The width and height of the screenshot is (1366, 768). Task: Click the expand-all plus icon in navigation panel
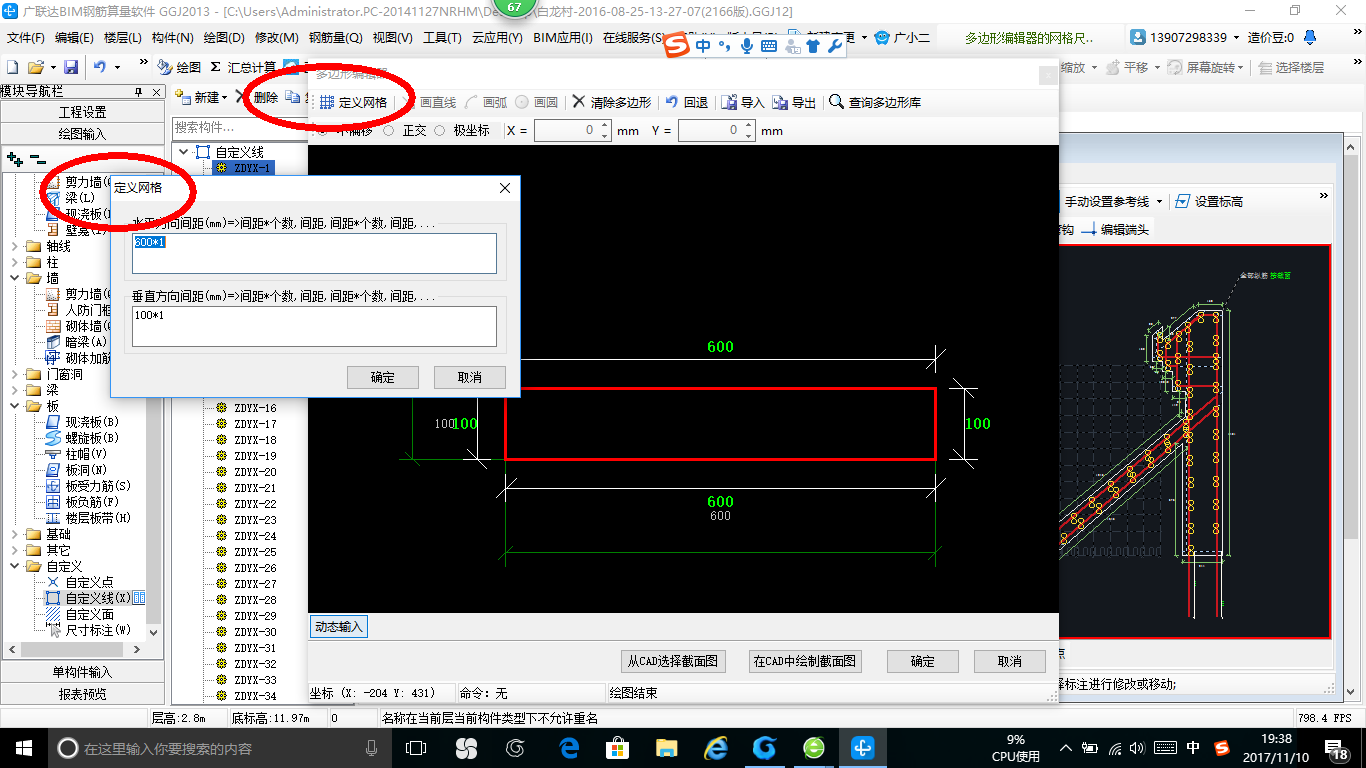coord(14,159)
